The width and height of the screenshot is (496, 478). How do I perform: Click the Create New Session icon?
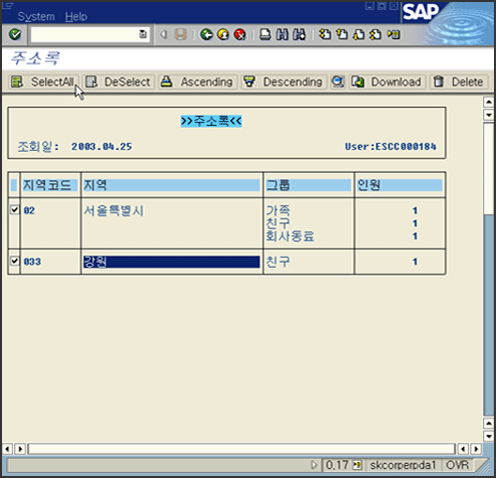pos(394,34)
